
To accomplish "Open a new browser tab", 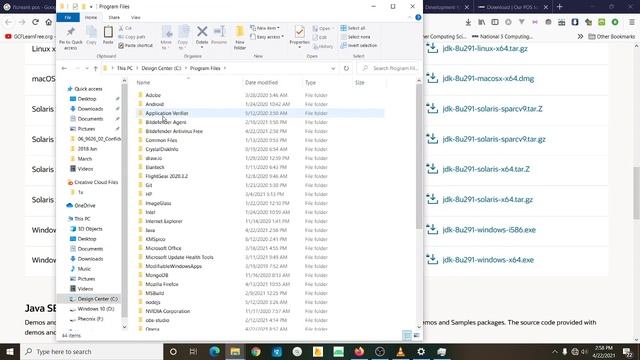I will 559,7.
